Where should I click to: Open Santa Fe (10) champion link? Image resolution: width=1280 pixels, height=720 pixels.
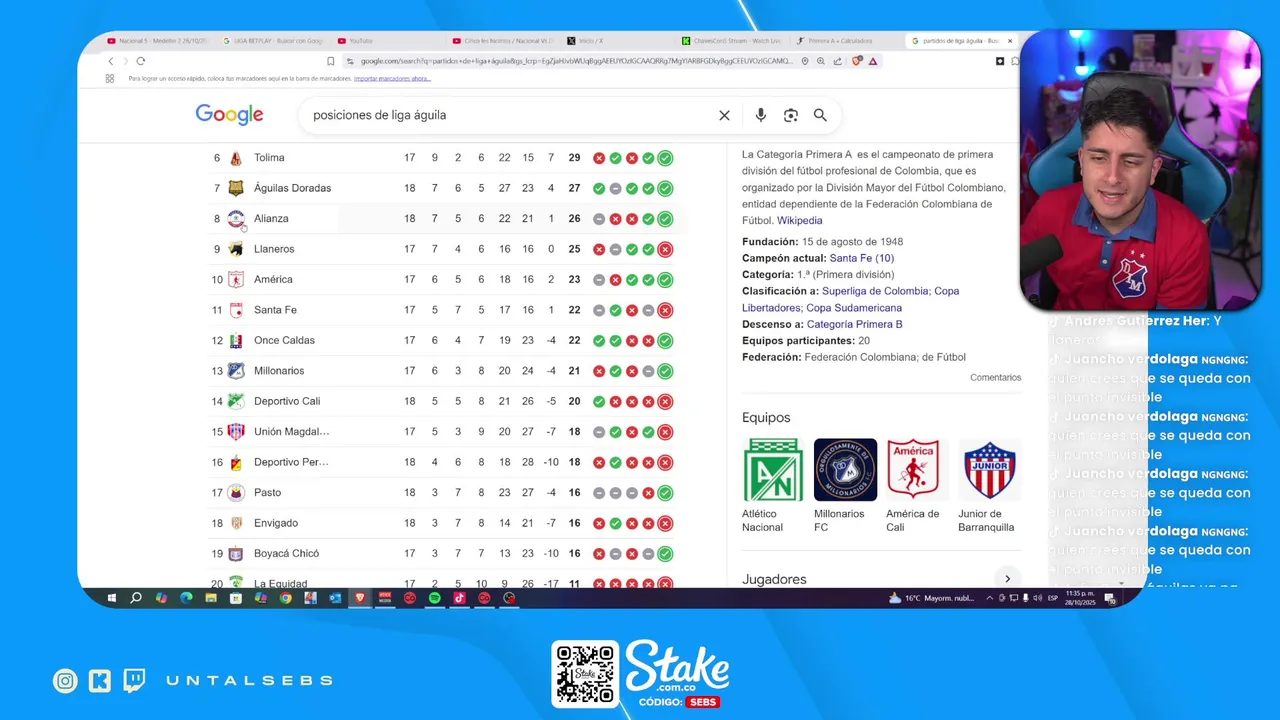tap(862, 258)
